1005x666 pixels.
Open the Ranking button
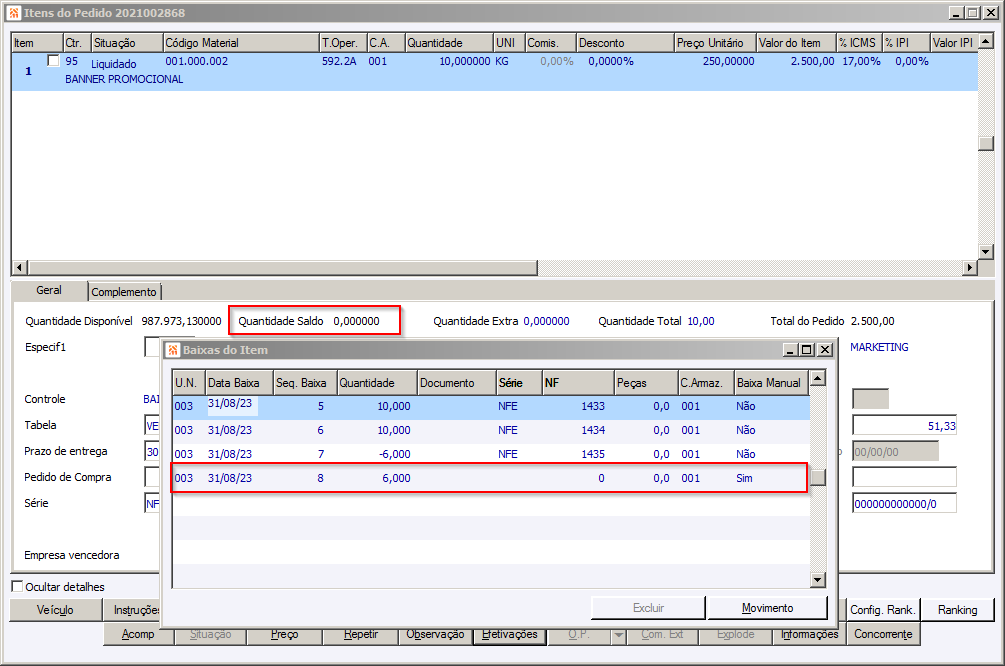[957, 610]
